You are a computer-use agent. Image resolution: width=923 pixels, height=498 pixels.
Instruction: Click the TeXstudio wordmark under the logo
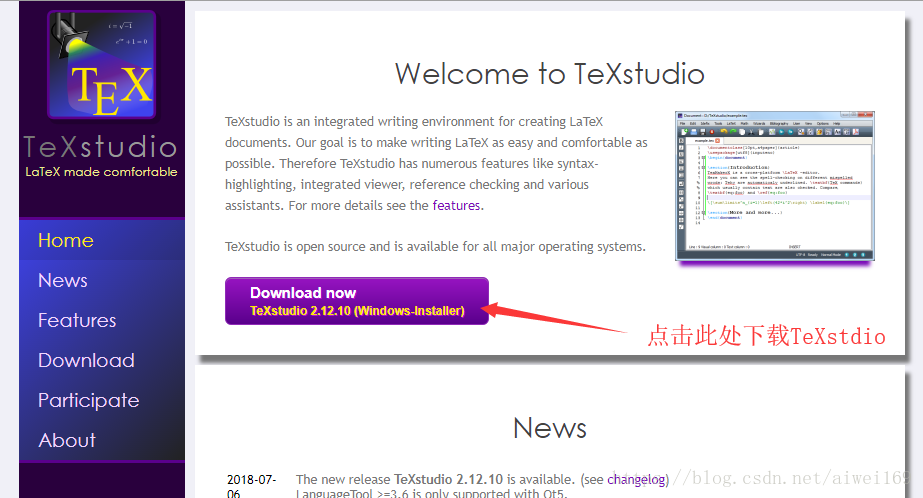pyautogui.click(x=101, y=147)
